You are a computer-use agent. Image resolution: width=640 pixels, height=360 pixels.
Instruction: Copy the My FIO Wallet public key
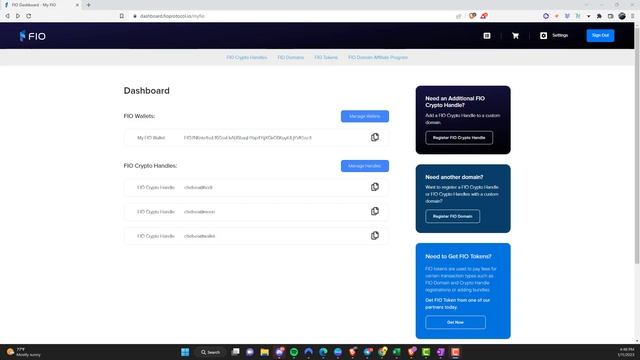click(x=375, y=138)
